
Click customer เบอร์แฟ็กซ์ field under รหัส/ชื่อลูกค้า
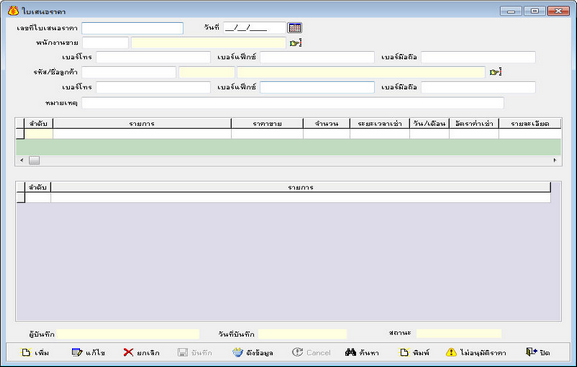[x=317, y=87]
